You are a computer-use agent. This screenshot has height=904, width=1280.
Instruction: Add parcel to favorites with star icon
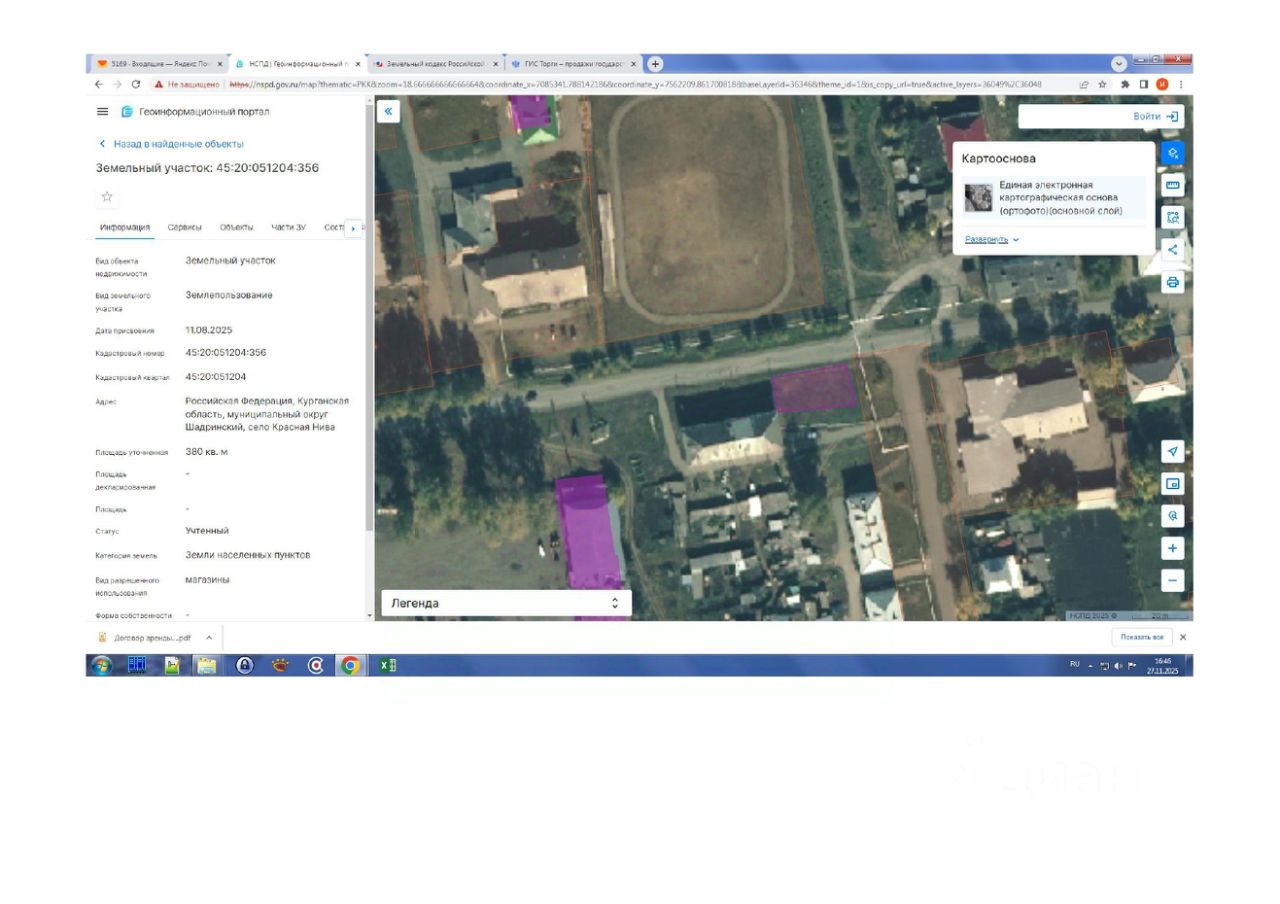coord(107,196)
